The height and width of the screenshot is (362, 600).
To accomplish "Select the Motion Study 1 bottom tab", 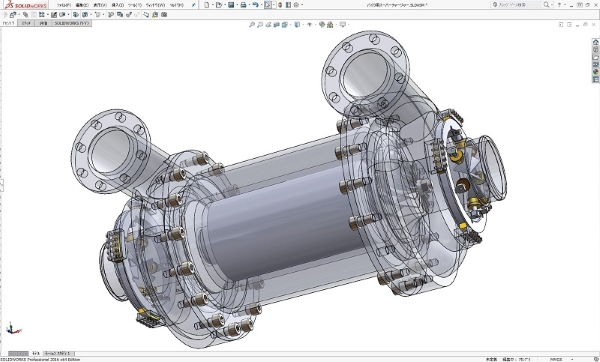I will coord(58,353).
